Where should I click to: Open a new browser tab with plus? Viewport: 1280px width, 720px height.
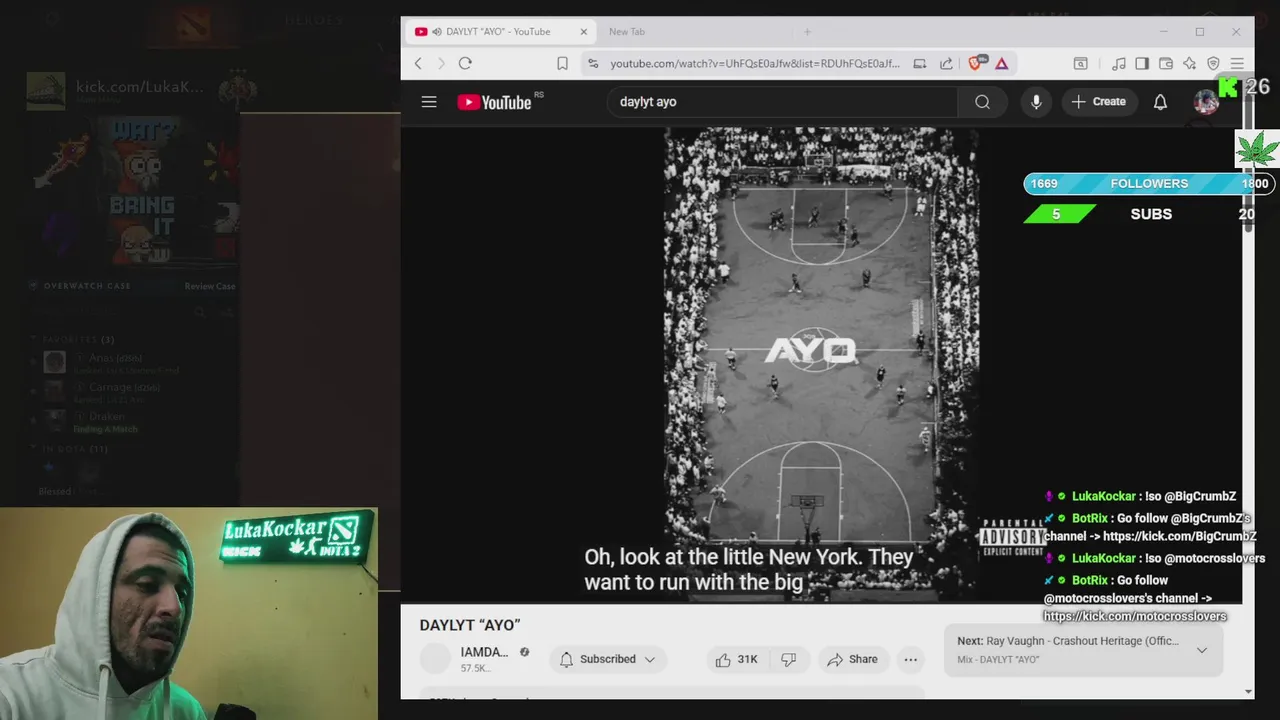click(807, 32)
